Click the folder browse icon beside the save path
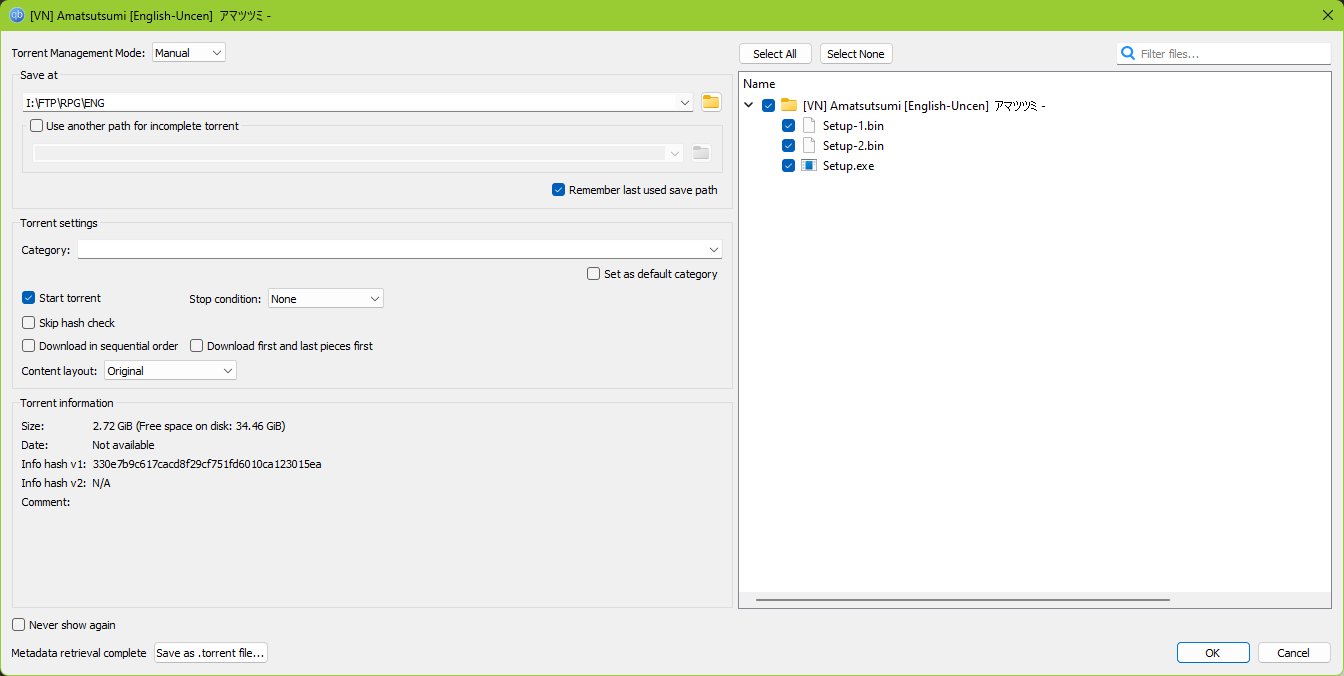Image resolution: width=1344 pixels, height=676 pixels. pos(711,102)
